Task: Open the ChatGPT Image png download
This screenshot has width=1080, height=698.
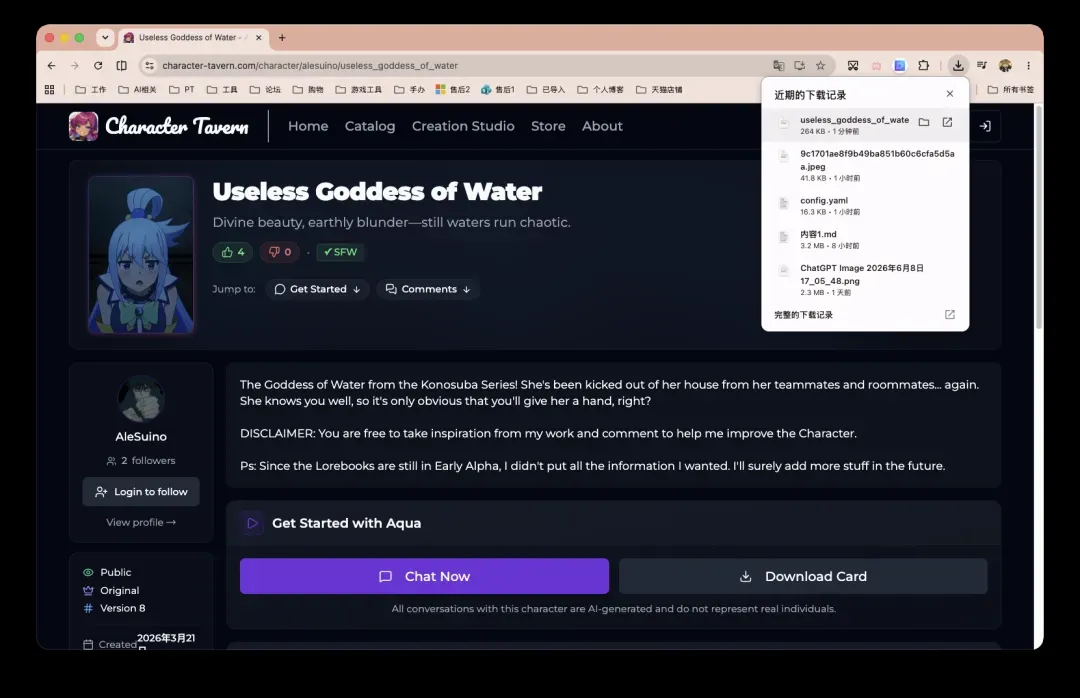Action: 865,280
